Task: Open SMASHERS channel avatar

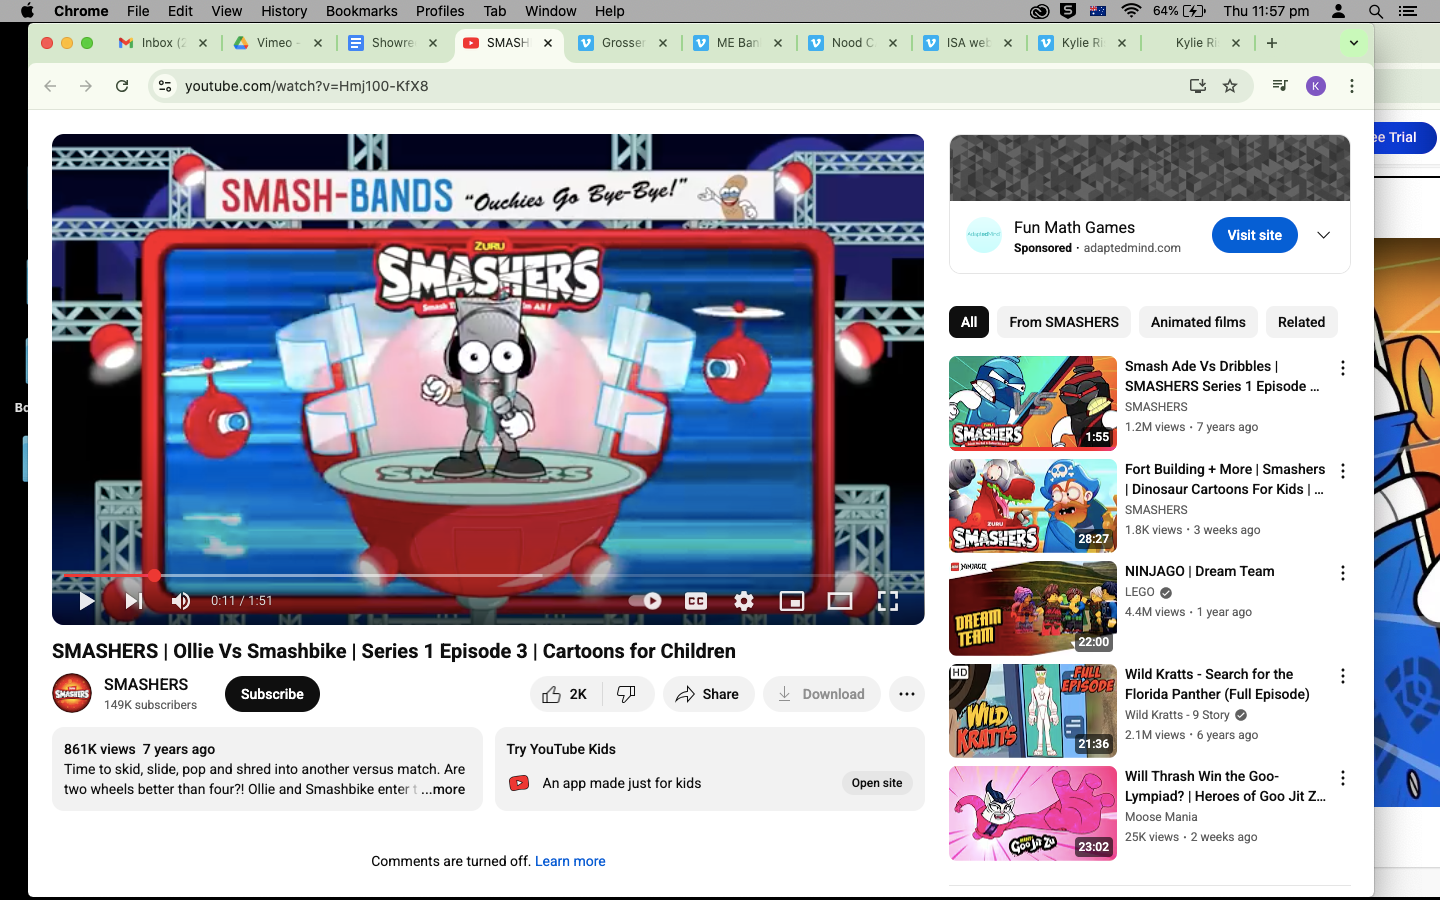Action: pyautogui.click(x=72, y=694)
